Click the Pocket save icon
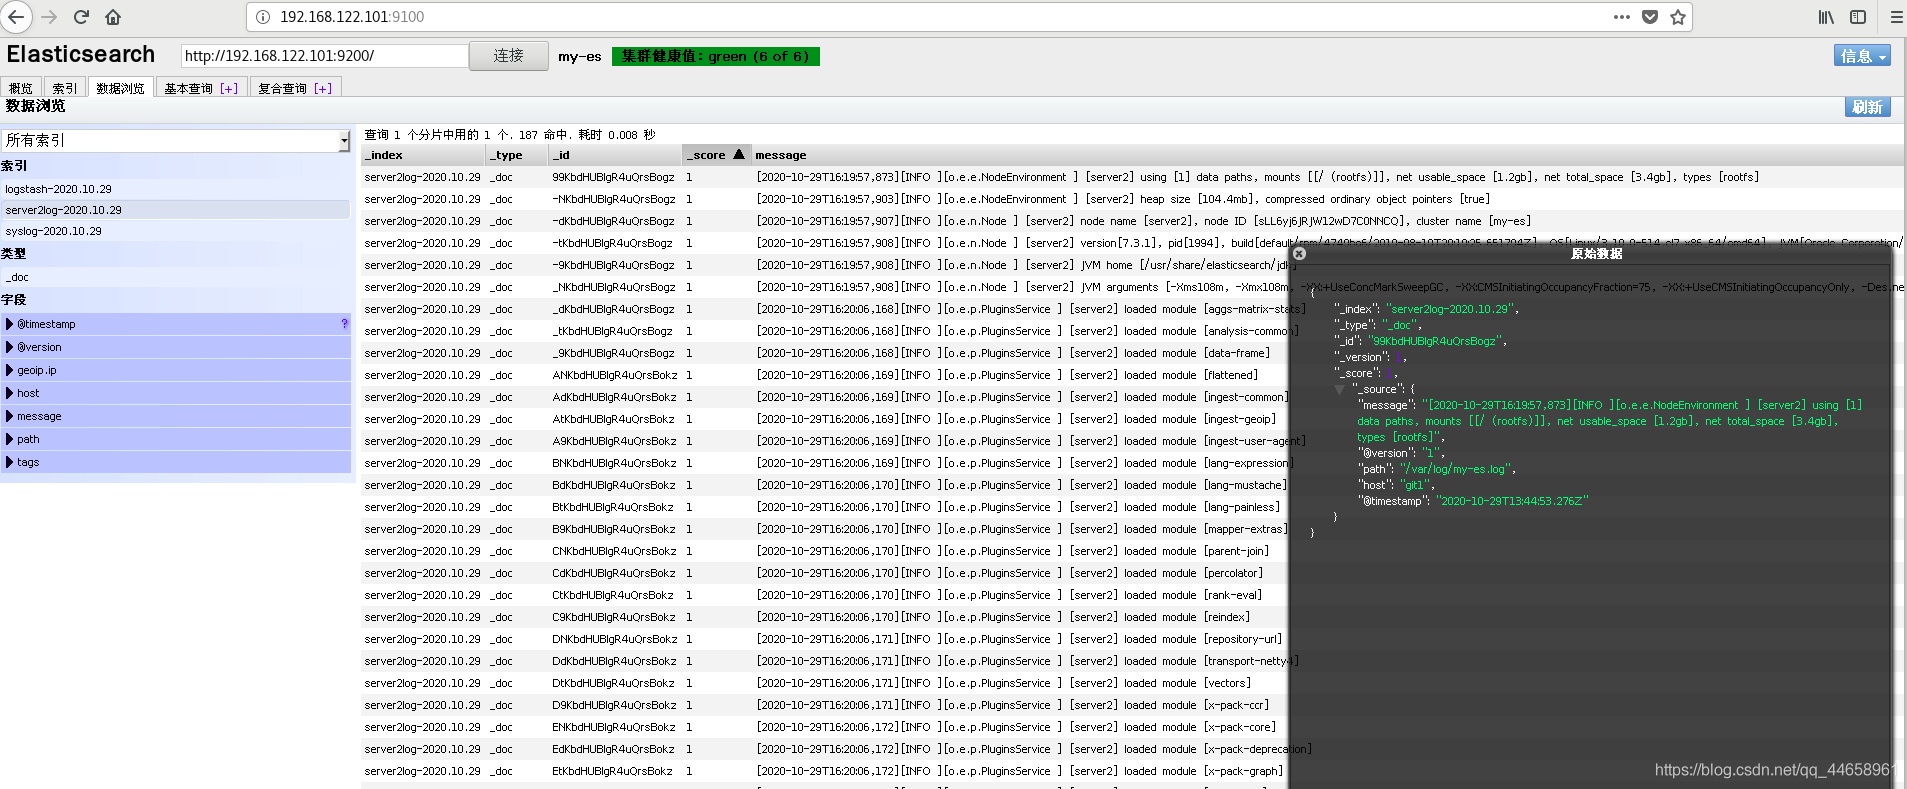This screenshot has height=789, width=1907. click(1650, 17)
